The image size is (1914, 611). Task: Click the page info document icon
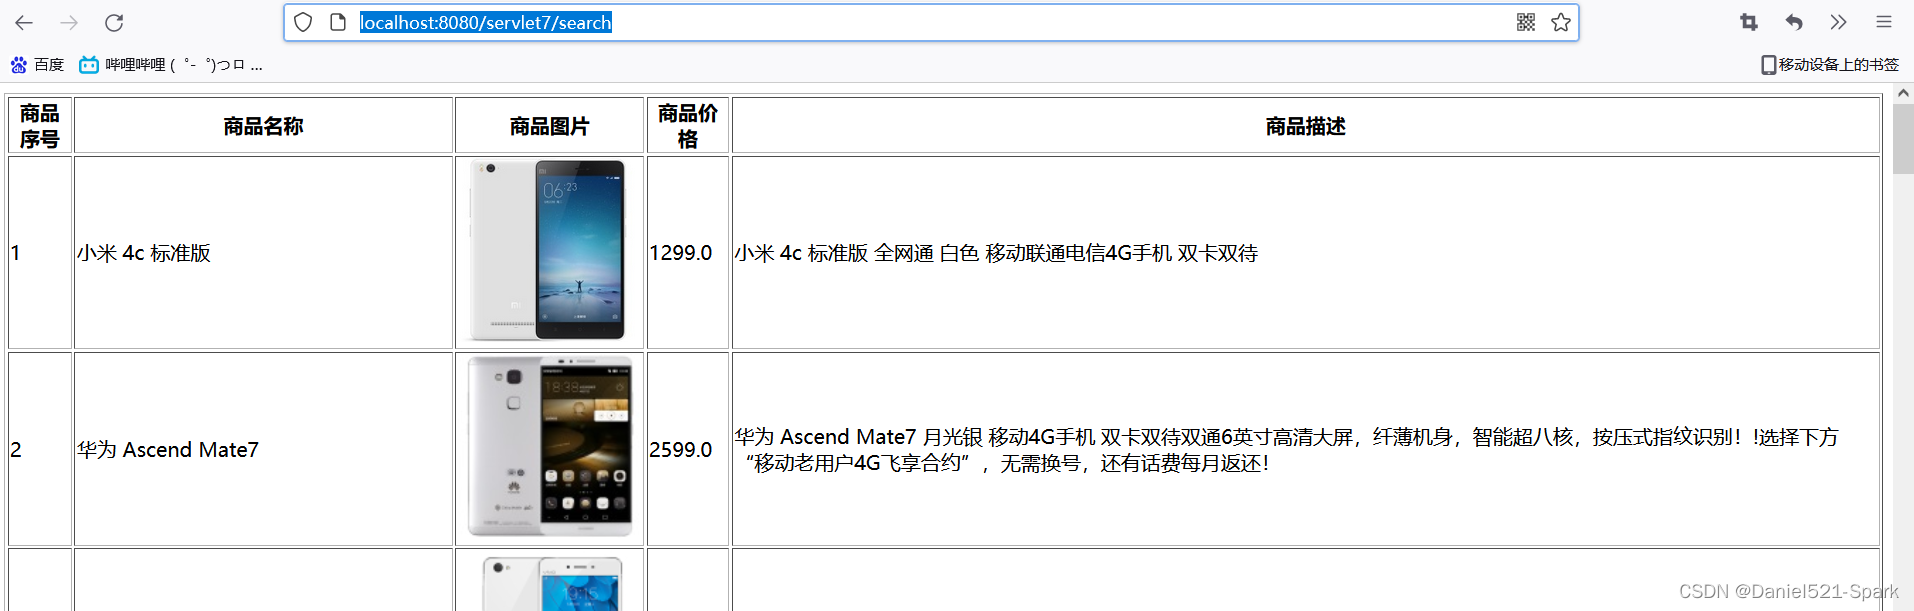click(338, 22)
